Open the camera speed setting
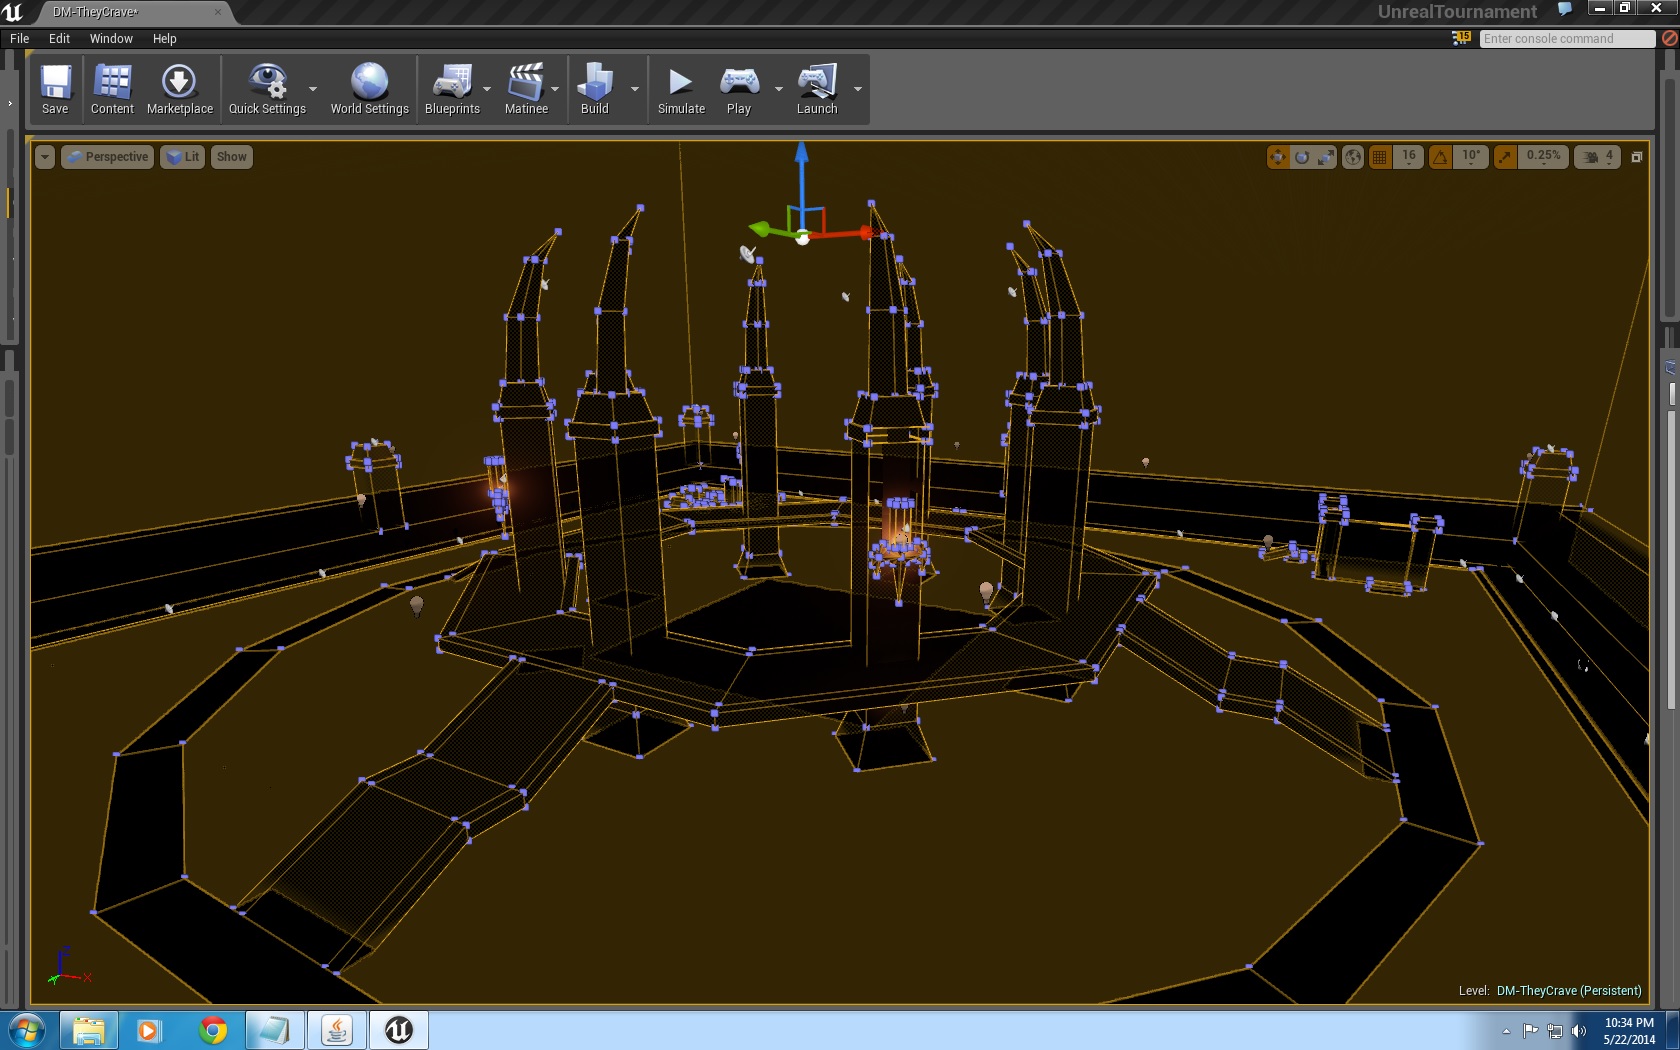This screenshot has height=1050, width=1680. (x=1597, y=157)
